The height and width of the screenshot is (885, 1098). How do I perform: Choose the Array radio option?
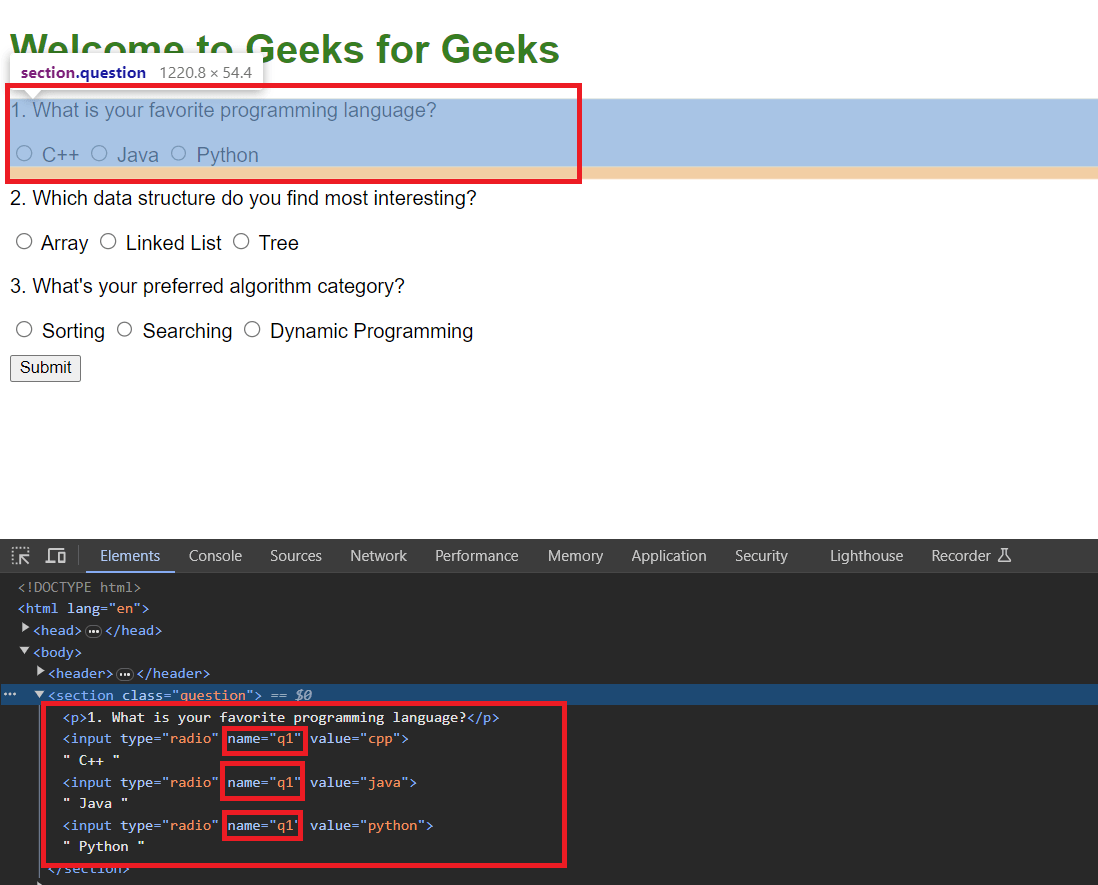click(x=25, y=242)
